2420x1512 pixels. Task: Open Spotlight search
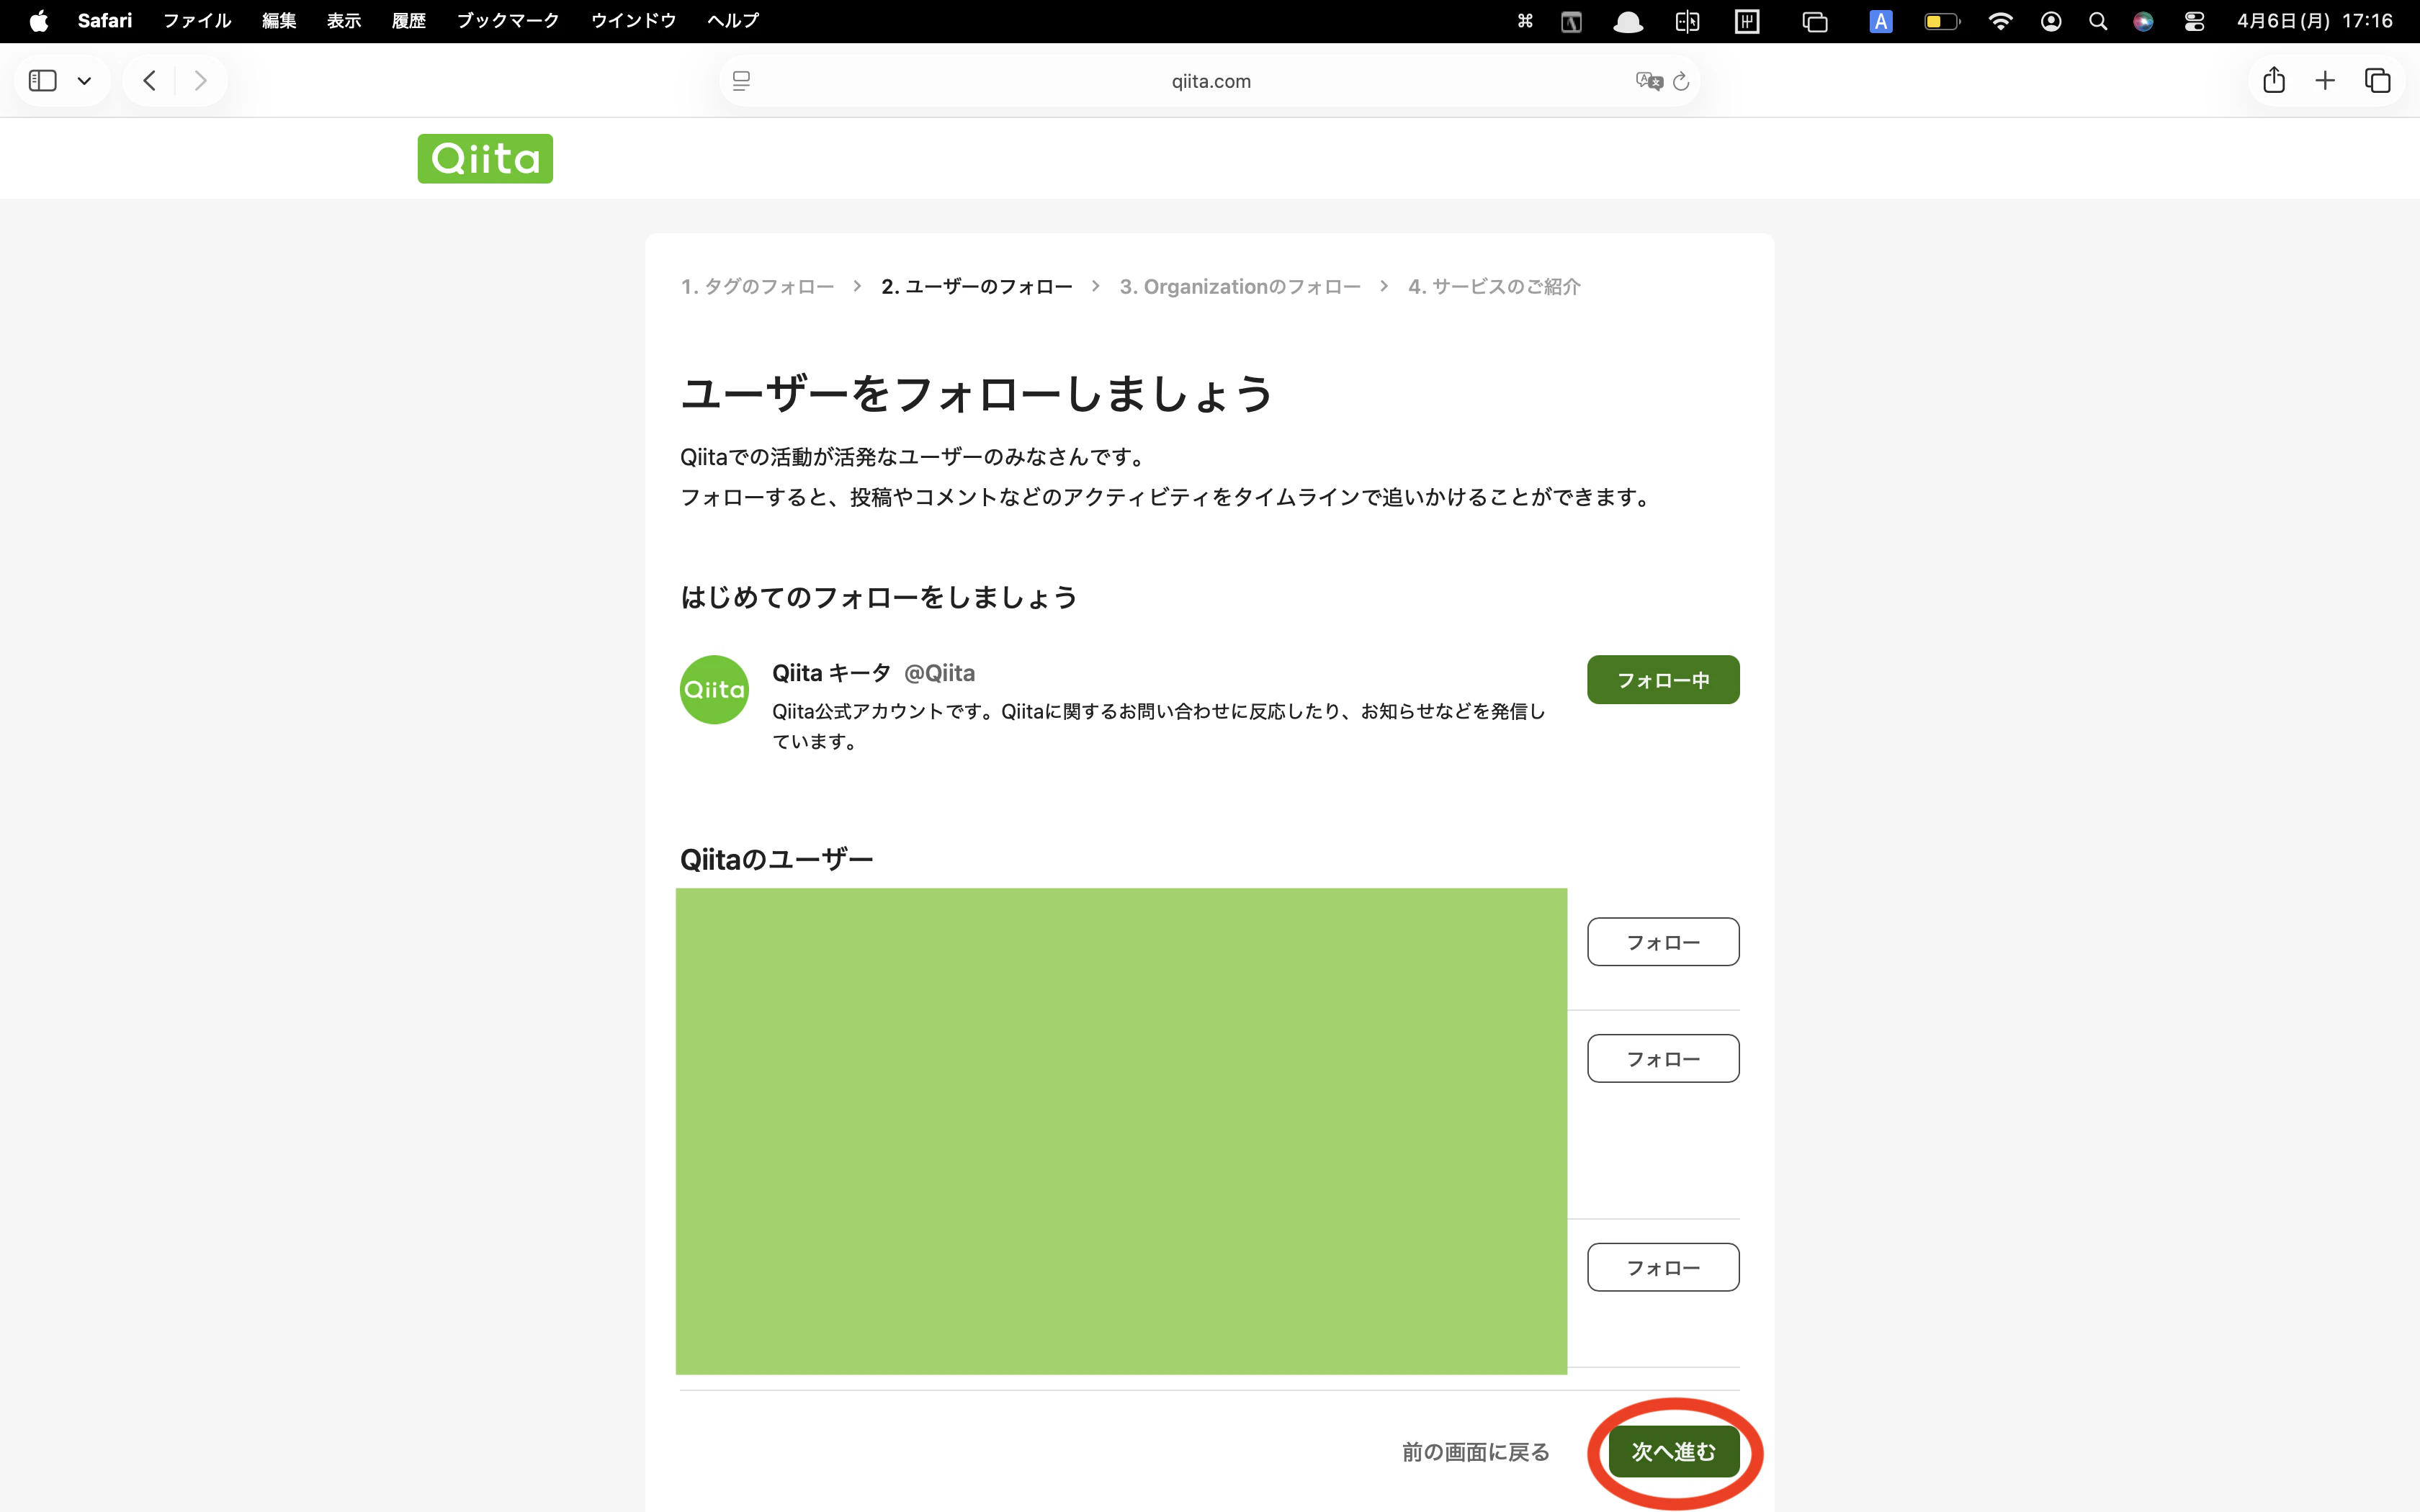2098,21
